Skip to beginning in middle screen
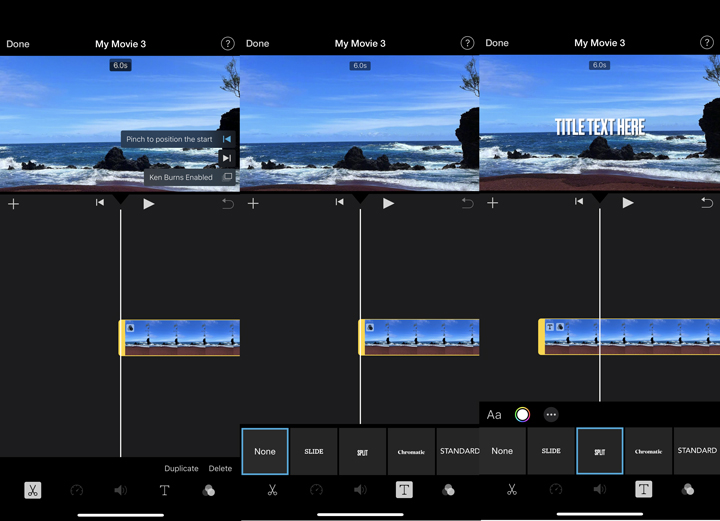 [x=339, y=202]
